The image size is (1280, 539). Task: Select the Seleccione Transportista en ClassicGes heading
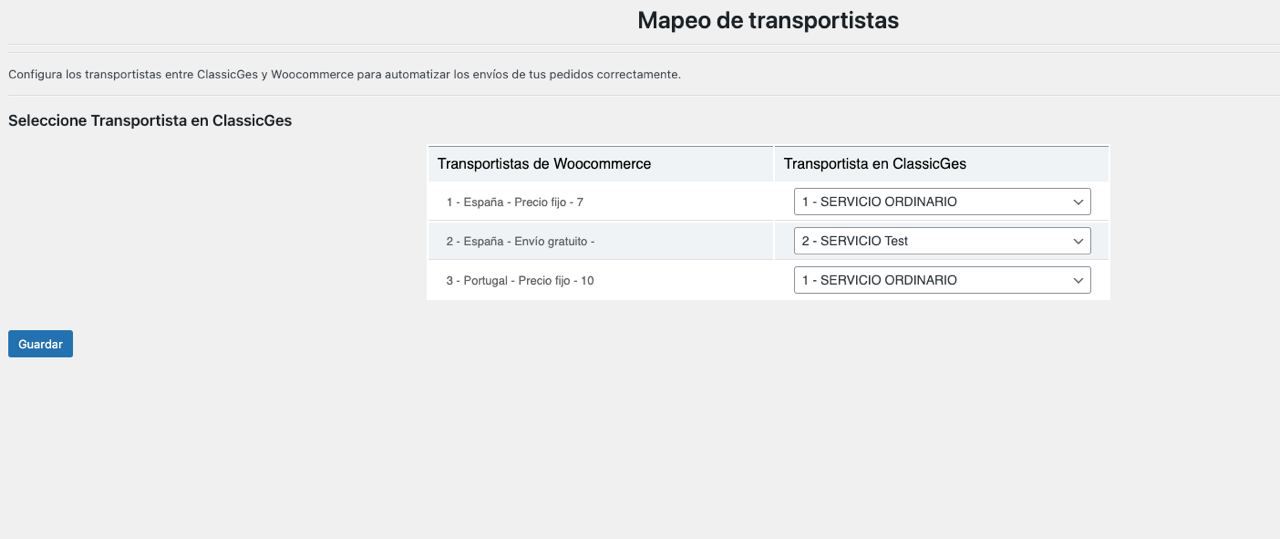150,121
